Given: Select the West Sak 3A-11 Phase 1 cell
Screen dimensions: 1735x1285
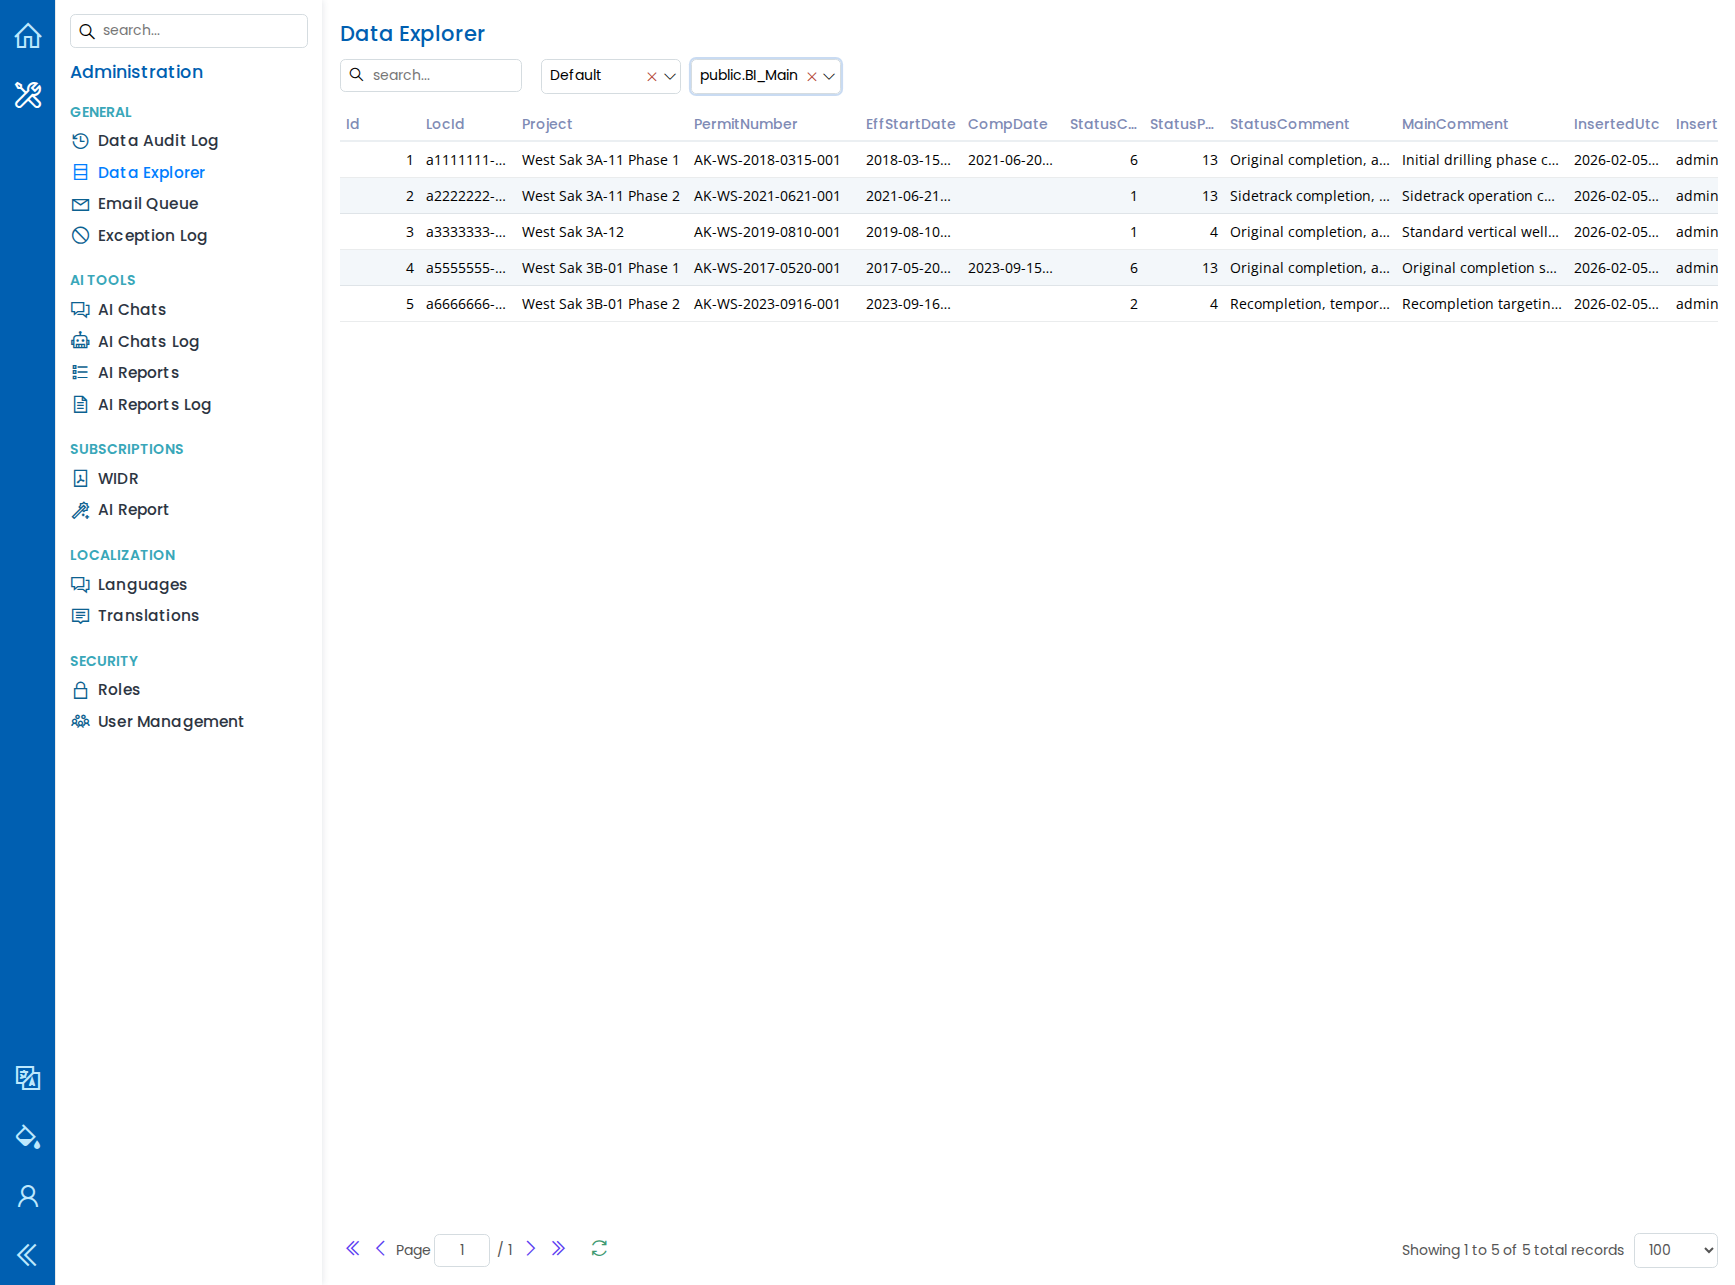Looking at the screenshot, I should 600,160.
